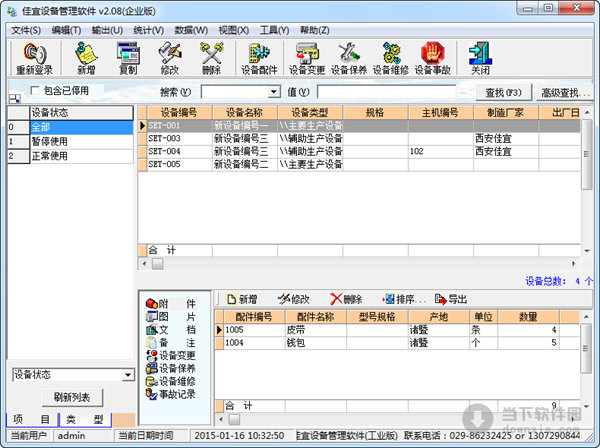Open the 文件(S) menu
The width and height of the screenshot is (600, 448).
click(26, 30)
